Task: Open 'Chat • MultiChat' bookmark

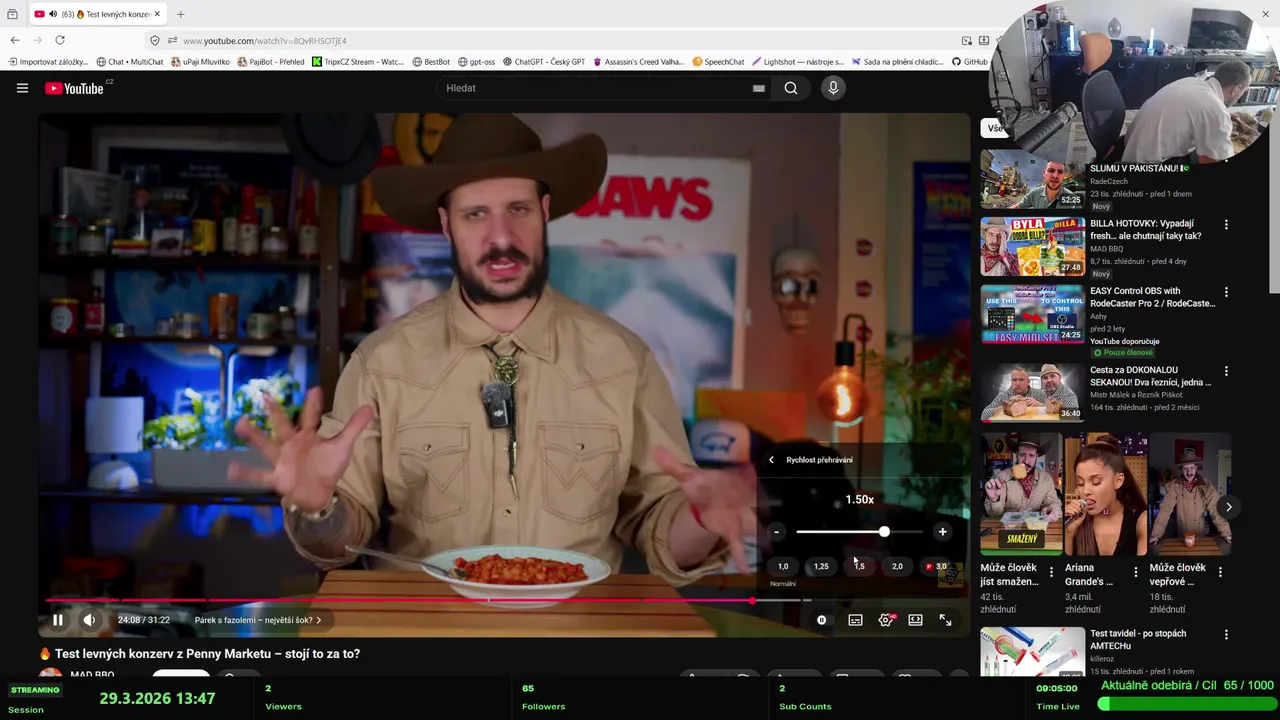Action: pyautogui.click(x=129, y=62)
